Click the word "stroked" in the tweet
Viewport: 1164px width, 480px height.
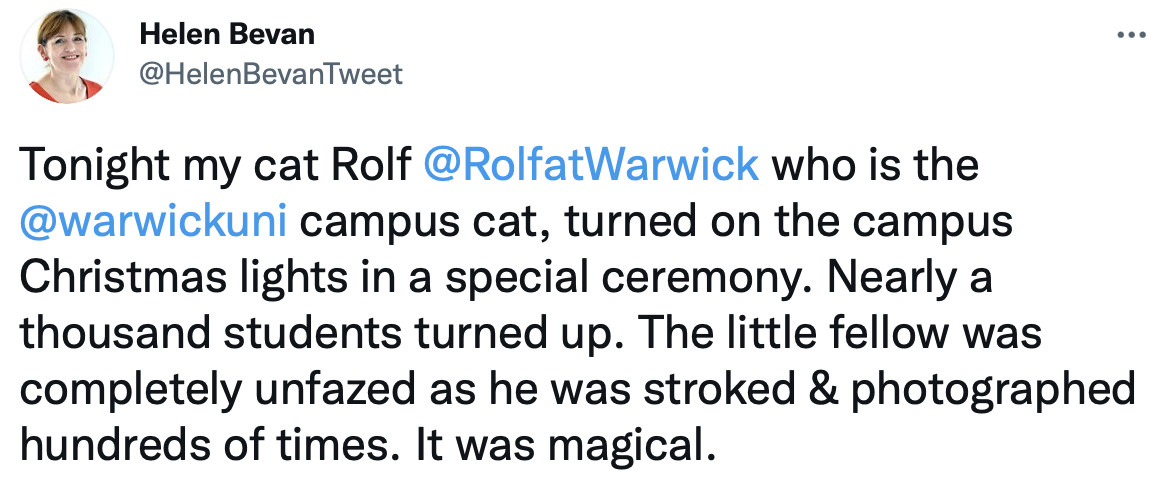click(729, 389)
